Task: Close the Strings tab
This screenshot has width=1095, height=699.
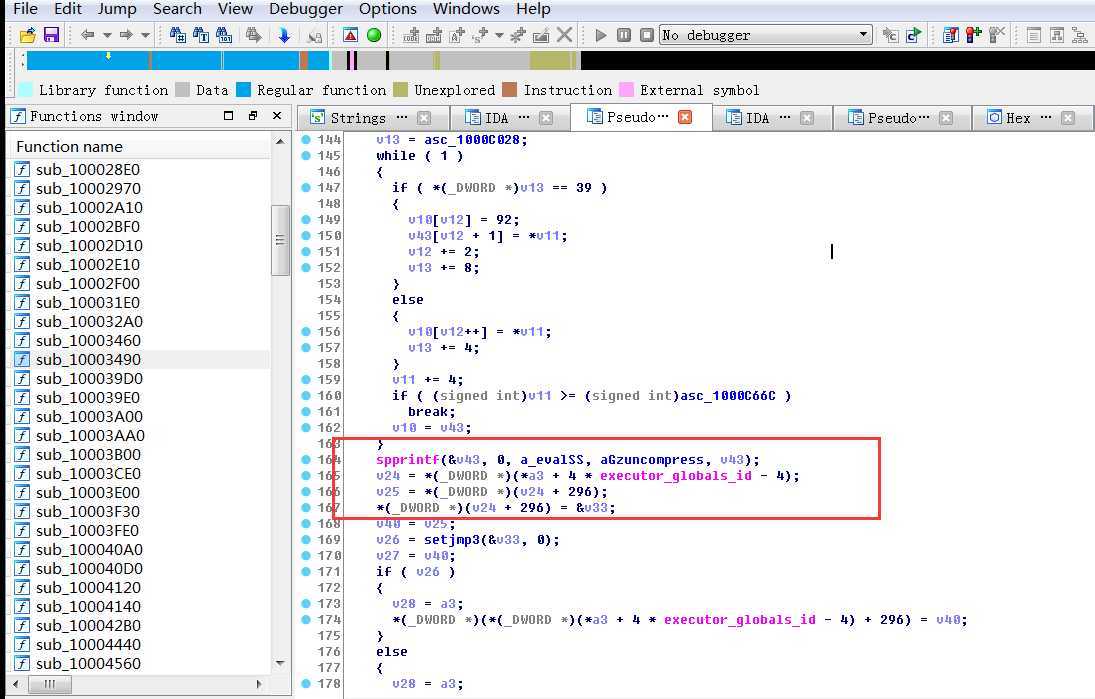Action: coord(424,117)
